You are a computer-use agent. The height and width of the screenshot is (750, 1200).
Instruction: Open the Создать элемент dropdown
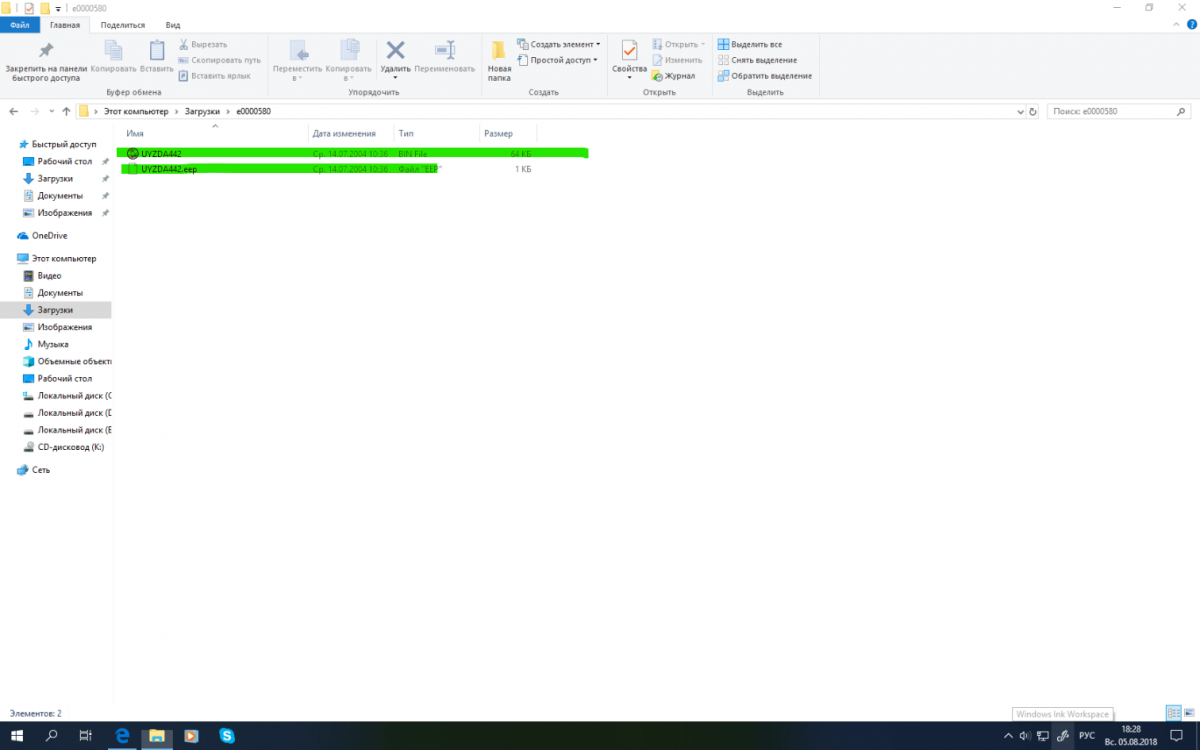pos(559,44)
